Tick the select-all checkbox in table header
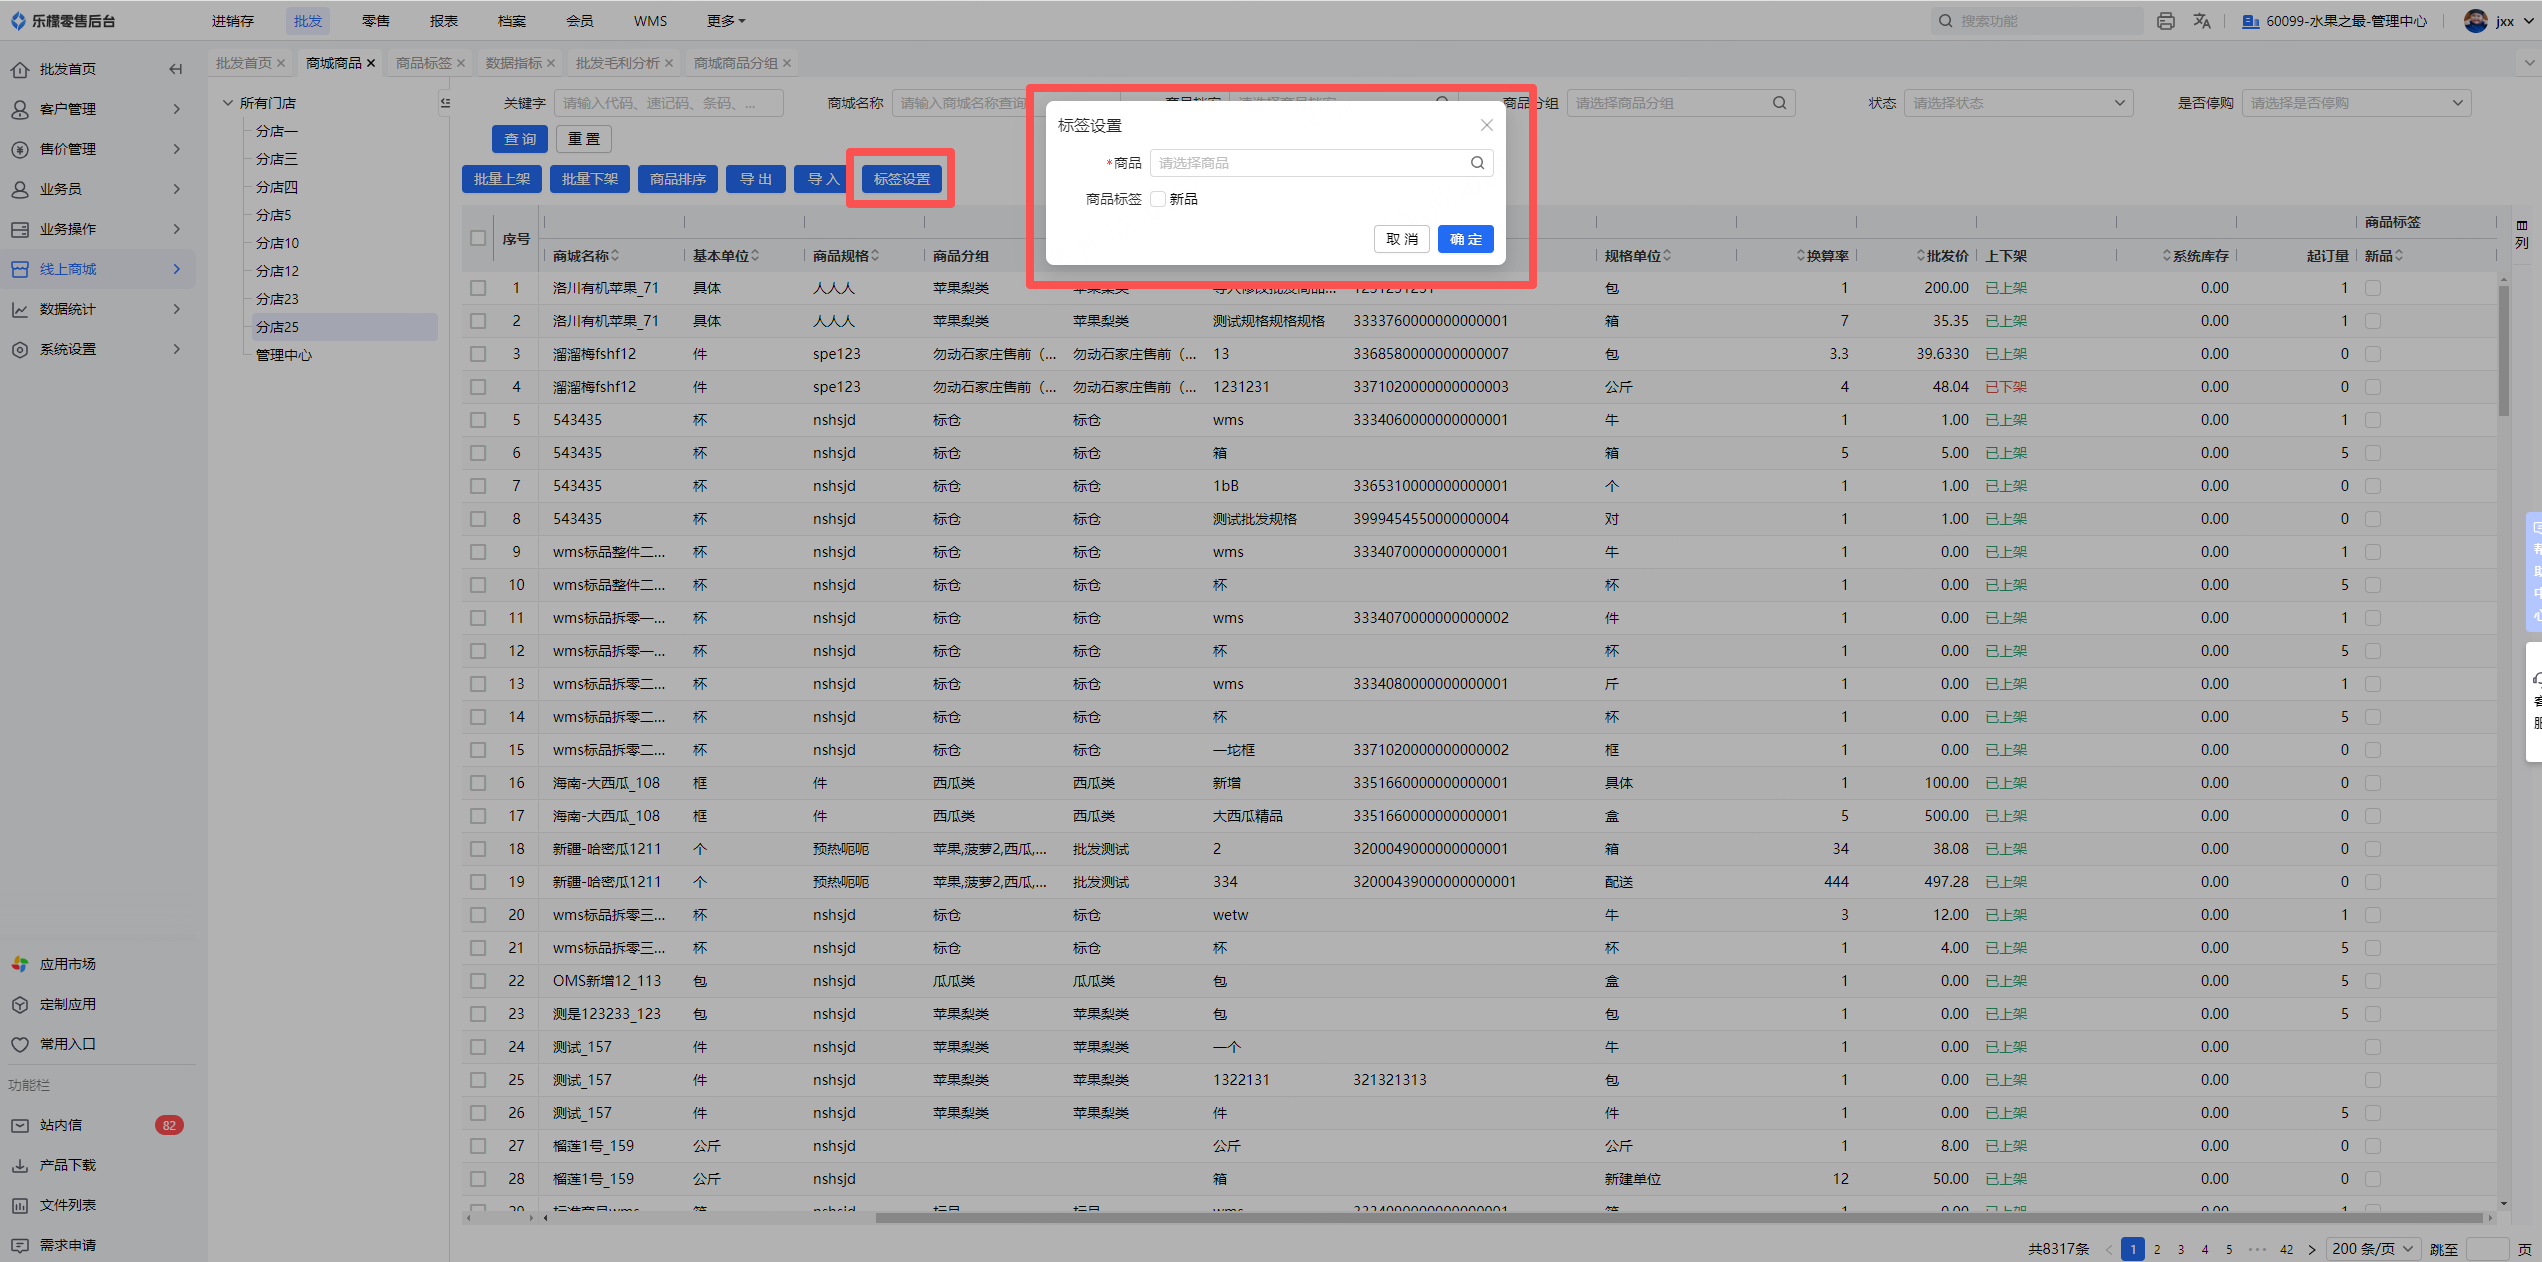The width and height of the screenshot is (2542, 1262). (x=478, y=238)
